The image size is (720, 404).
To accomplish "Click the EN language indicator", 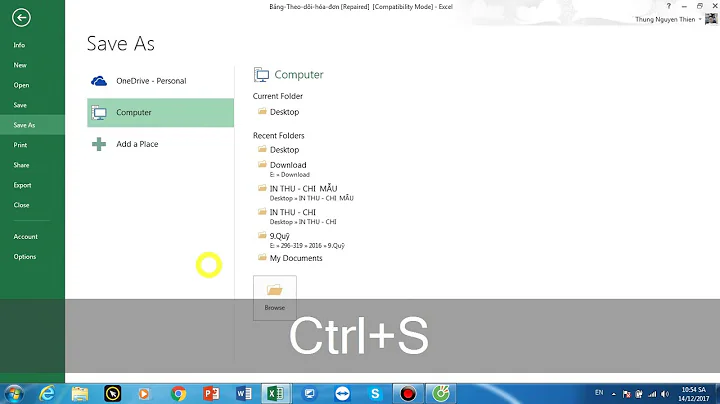I will coord(599,393).
